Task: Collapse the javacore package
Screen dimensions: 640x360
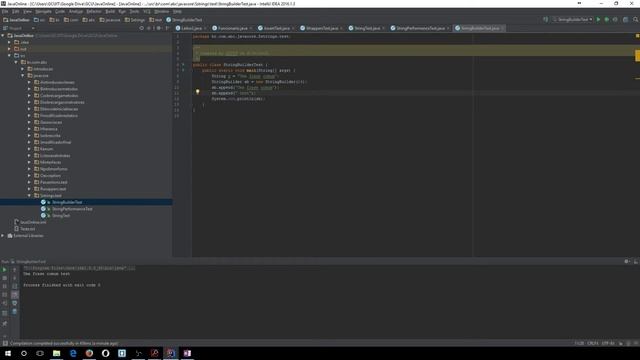Action: tap(23, 76)
